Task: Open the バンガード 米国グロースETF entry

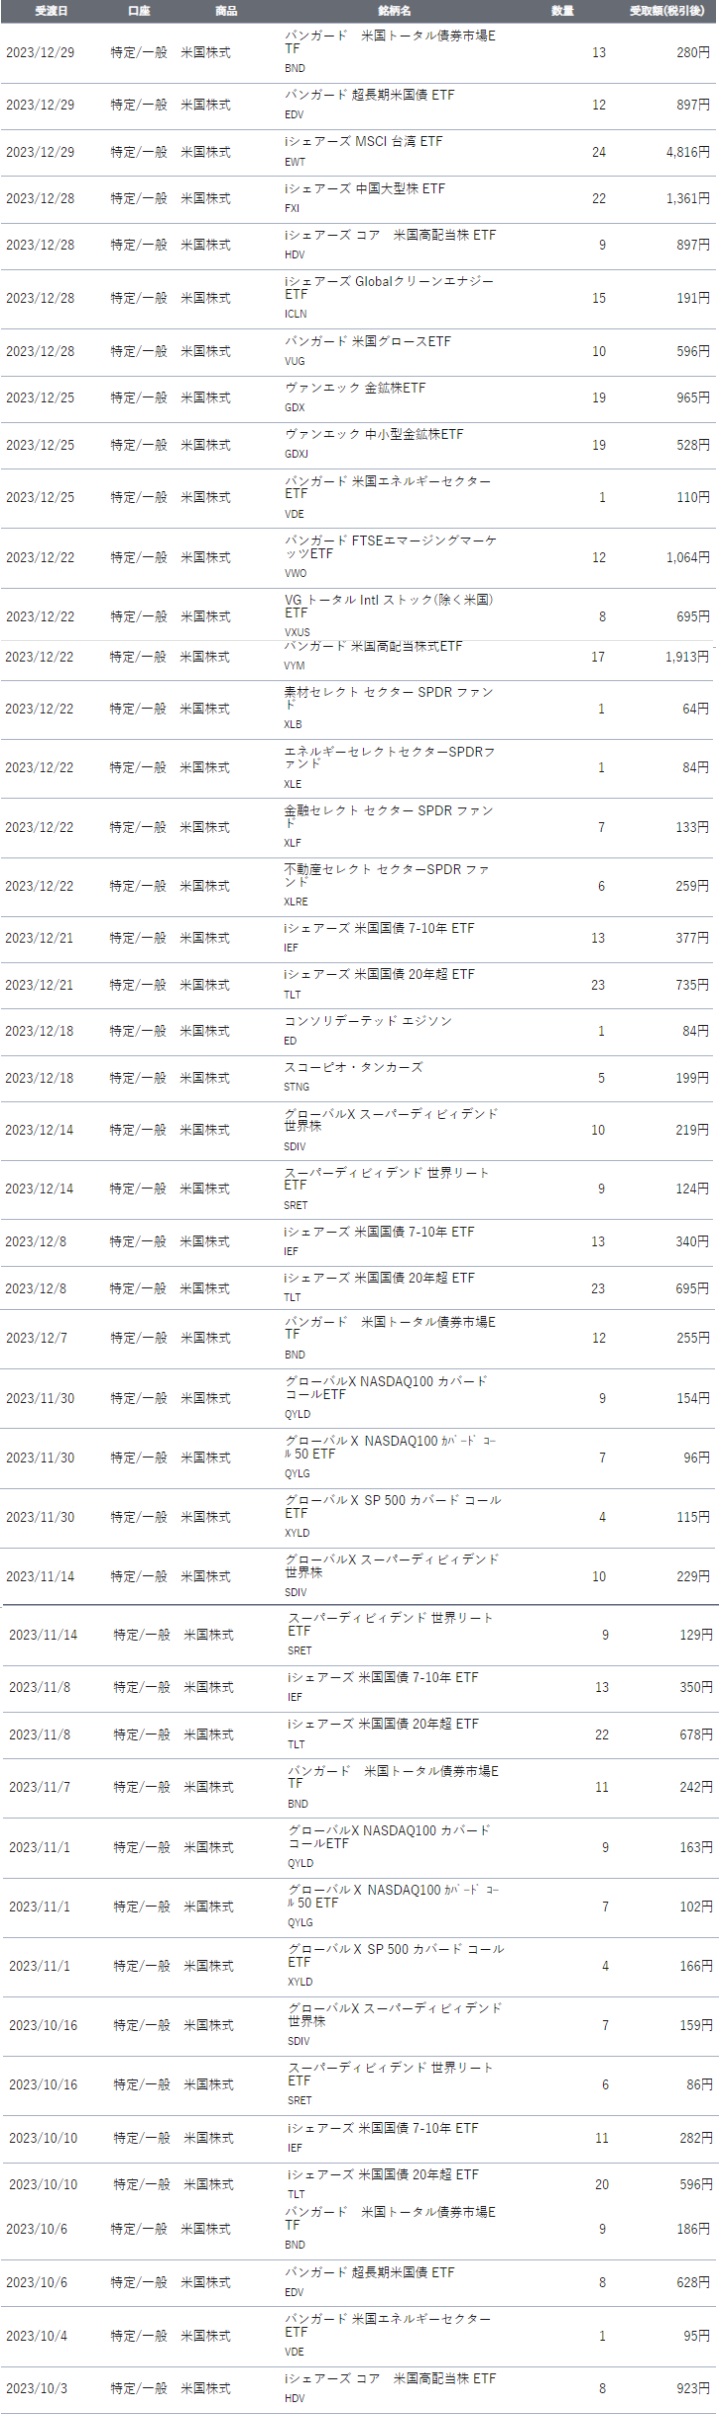Action: [367, 342]
